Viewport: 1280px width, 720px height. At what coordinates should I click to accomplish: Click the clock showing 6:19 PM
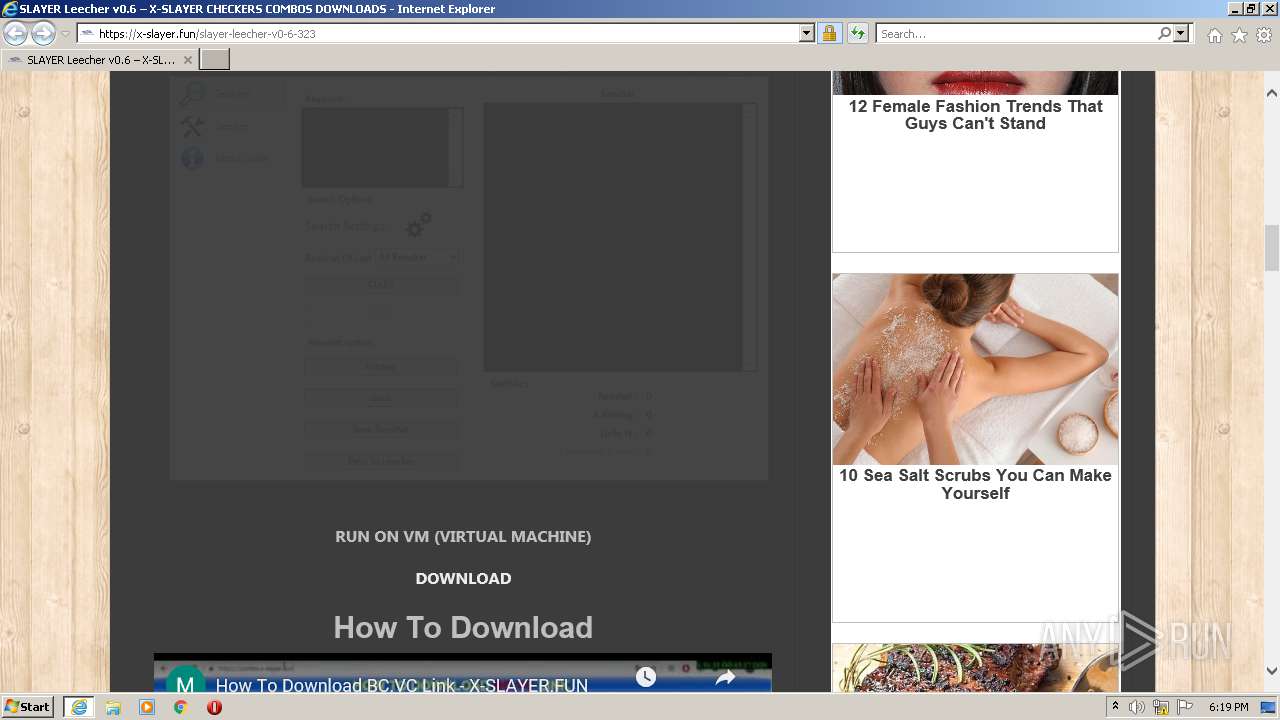pyautogui.click(x=1228, y=707)
